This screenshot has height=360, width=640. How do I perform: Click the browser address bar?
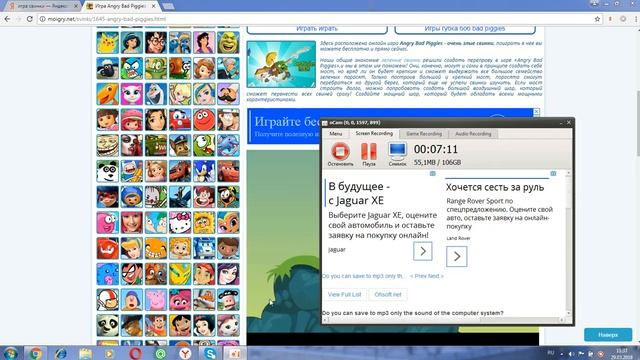click(318, 19)
